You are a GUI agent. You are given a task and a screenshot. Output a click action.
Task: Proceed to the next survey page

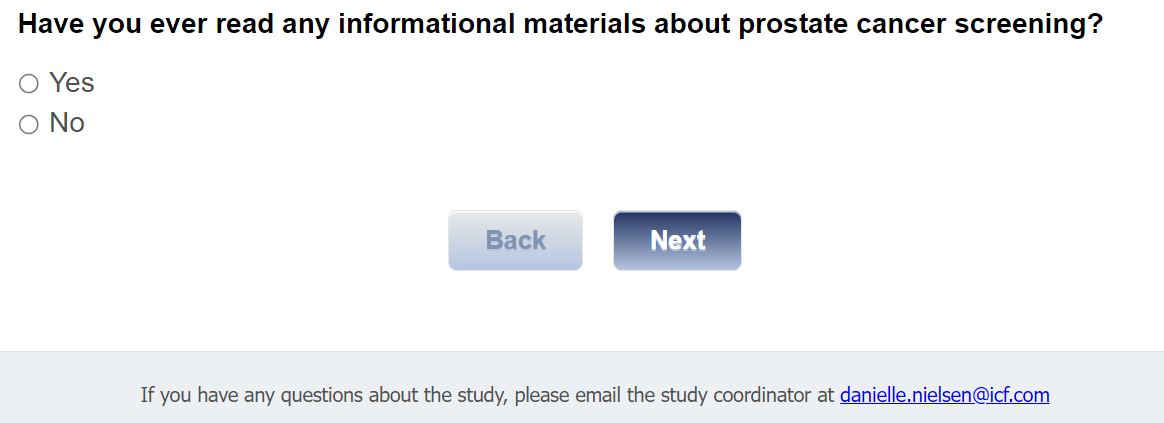[x=677, y=240]
